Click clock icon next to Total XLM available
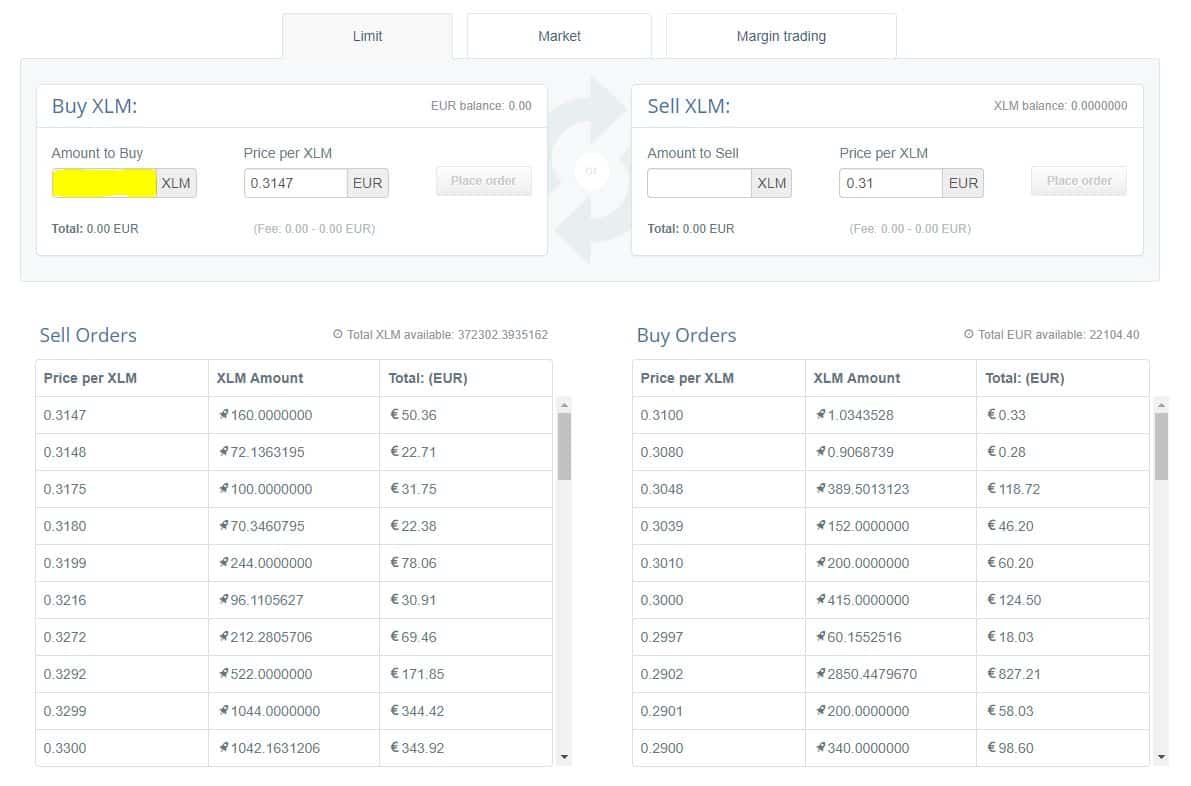 [337, 335]
